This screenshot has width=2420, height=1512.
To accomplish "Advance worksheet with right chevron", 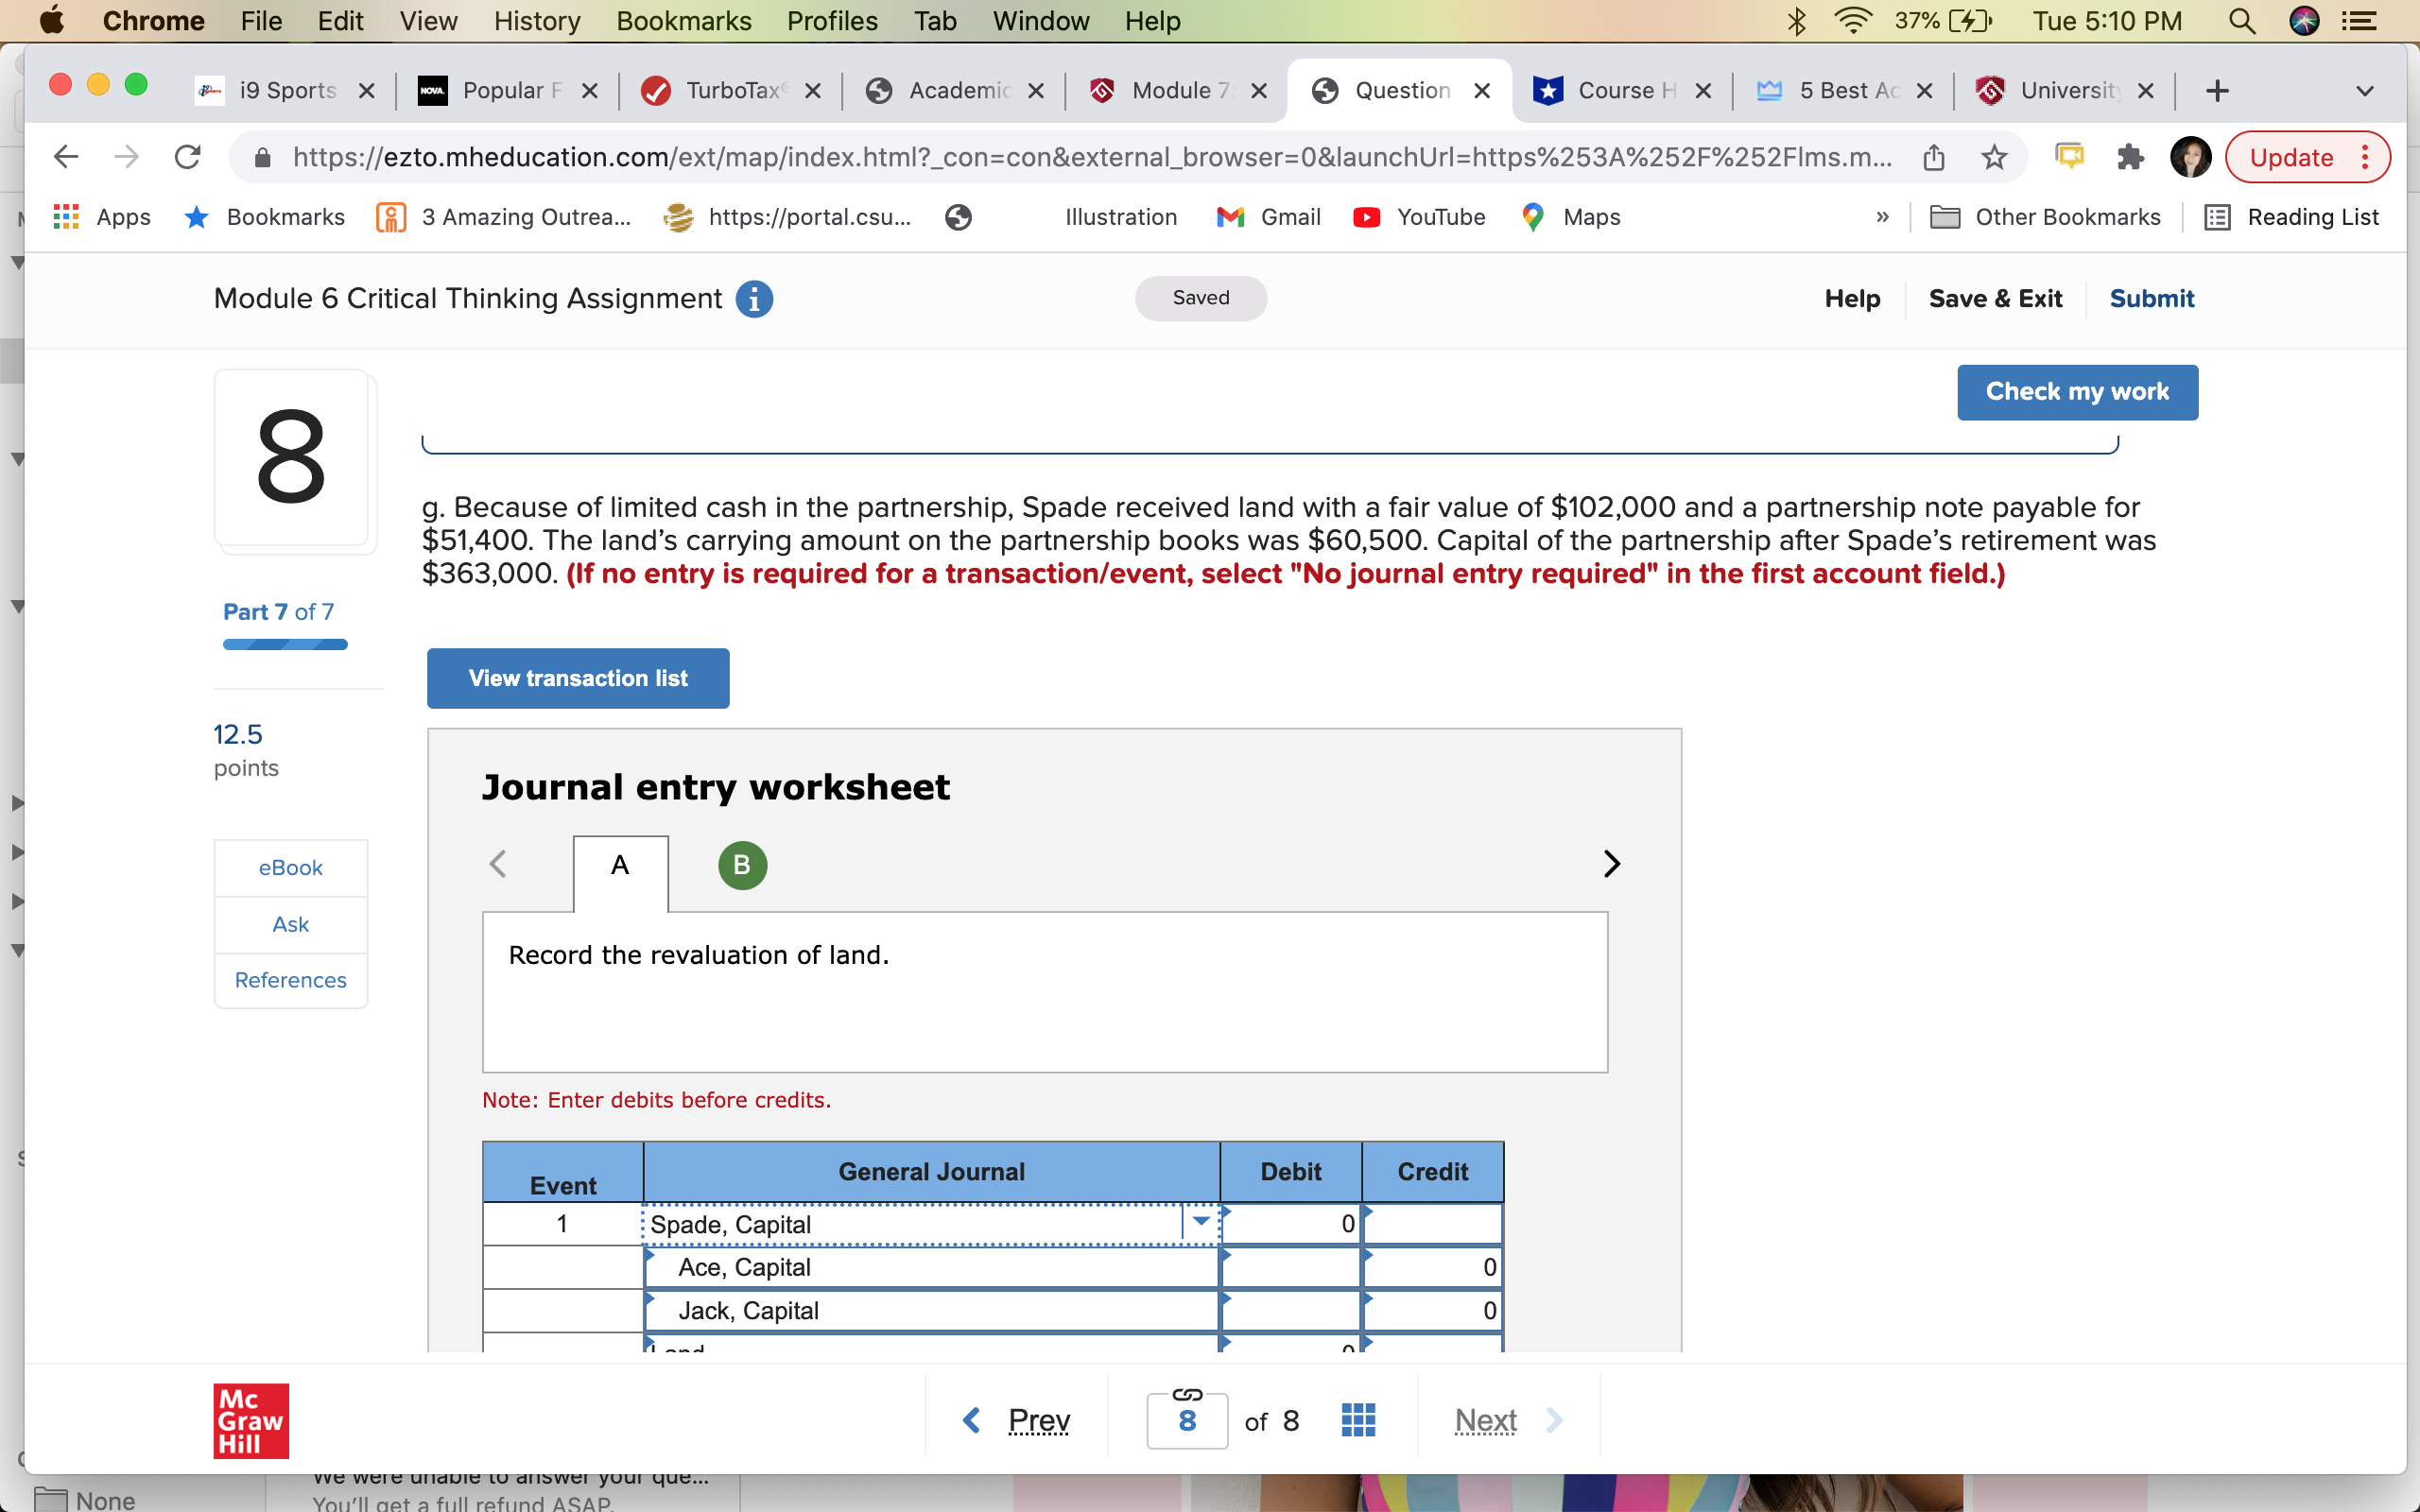I will coord(1610,864).
